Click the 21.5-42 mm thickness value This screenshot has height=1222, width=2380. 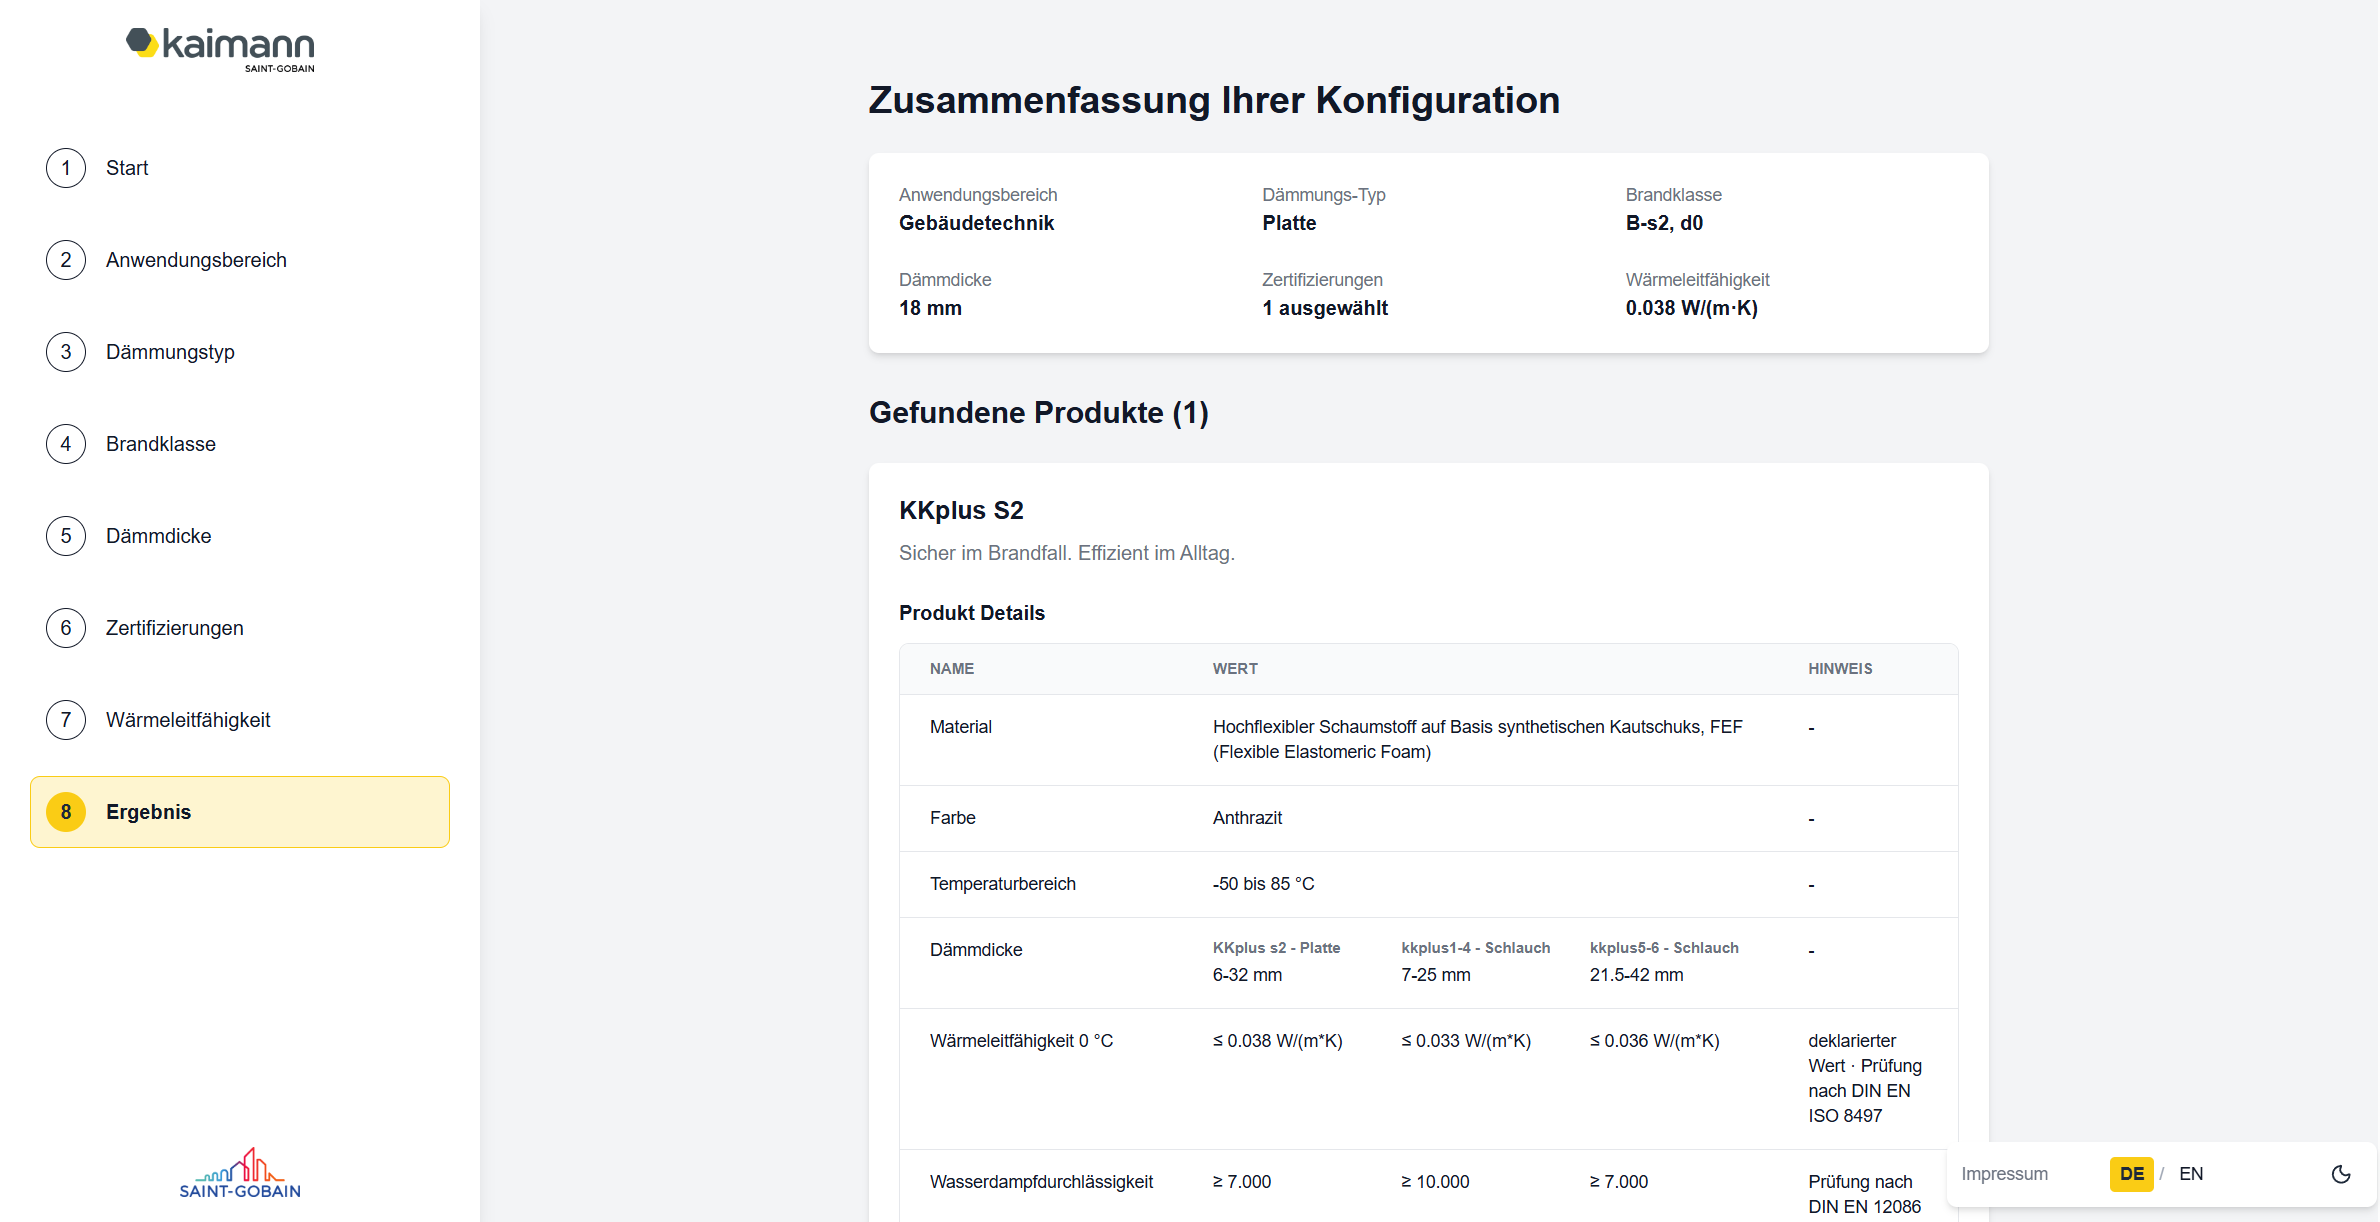pos(1636,975)
